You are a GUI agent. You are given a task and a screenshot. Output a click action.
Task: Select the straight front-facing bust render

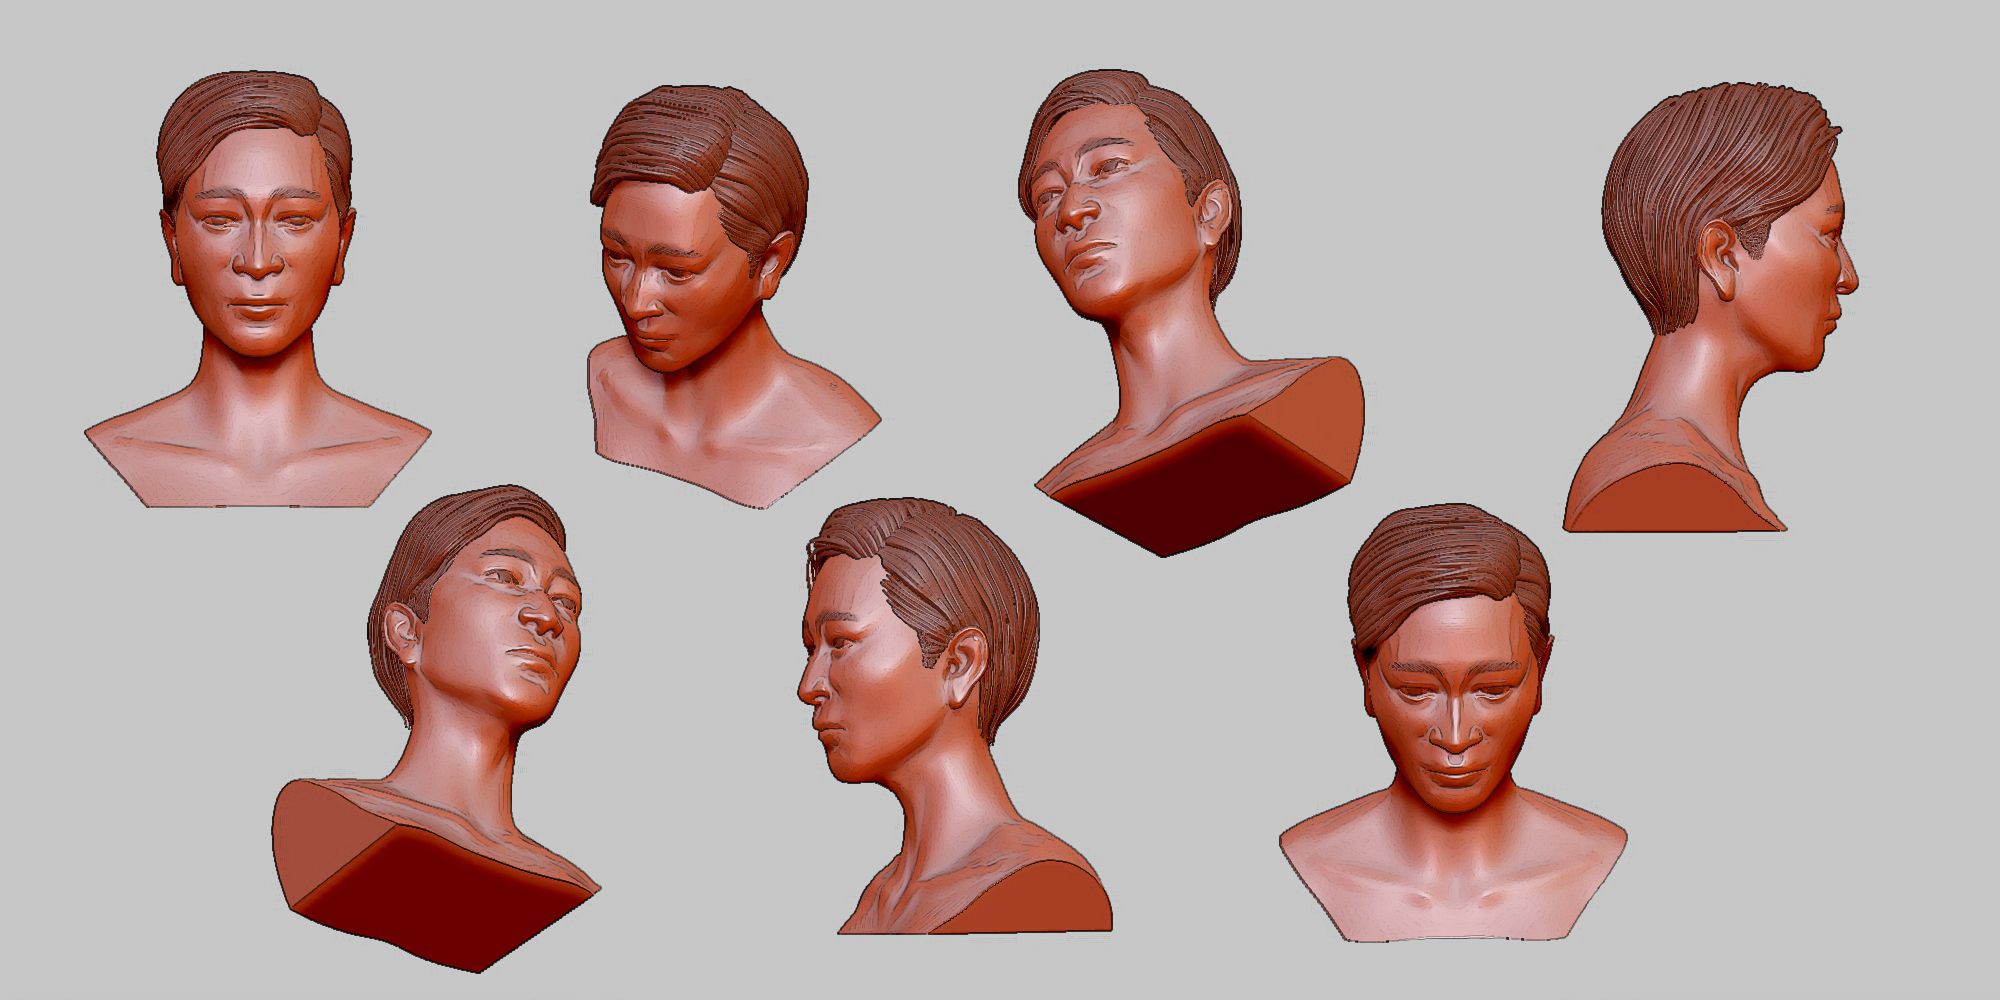tap(257, 290)
